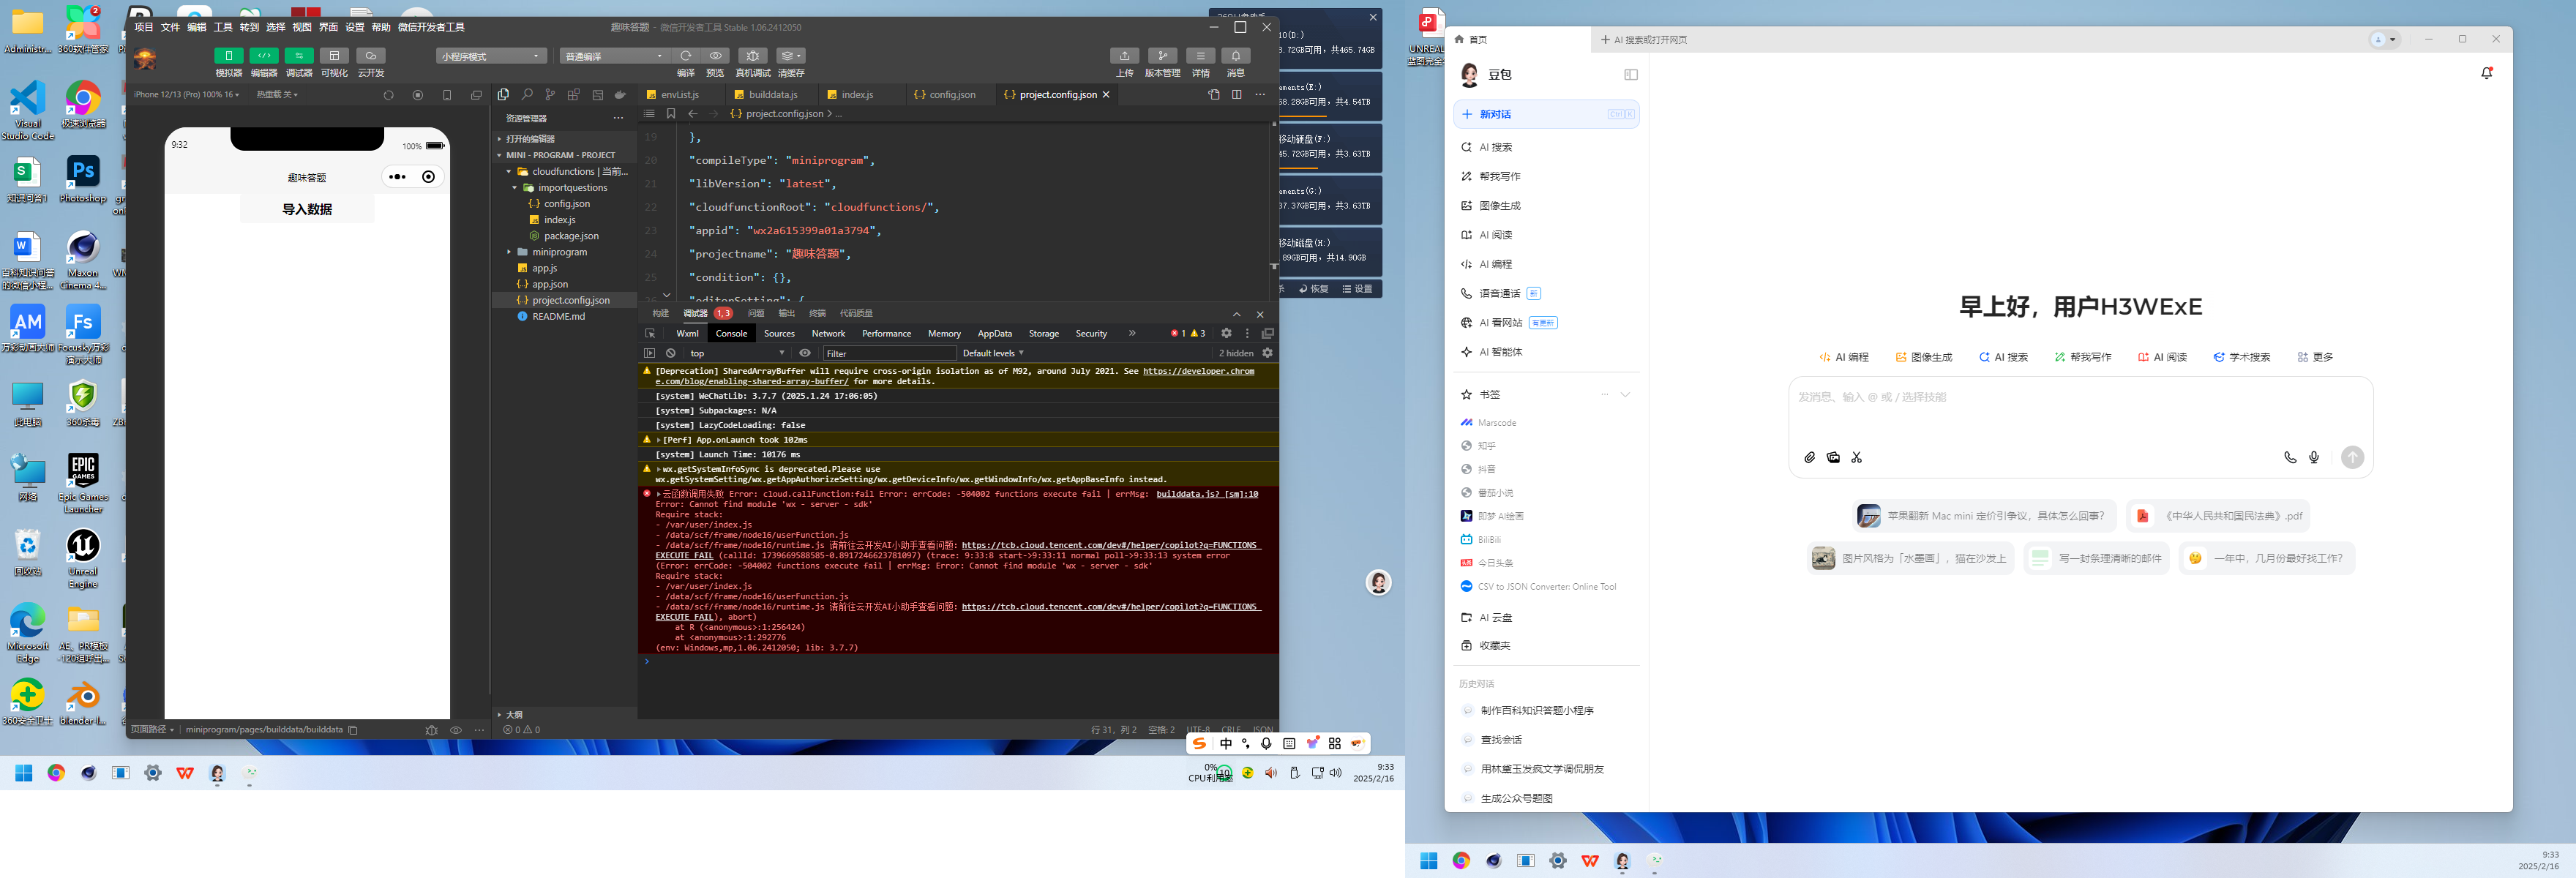
Task: Toggle the console live expression eye
Action: coord(805,353)
